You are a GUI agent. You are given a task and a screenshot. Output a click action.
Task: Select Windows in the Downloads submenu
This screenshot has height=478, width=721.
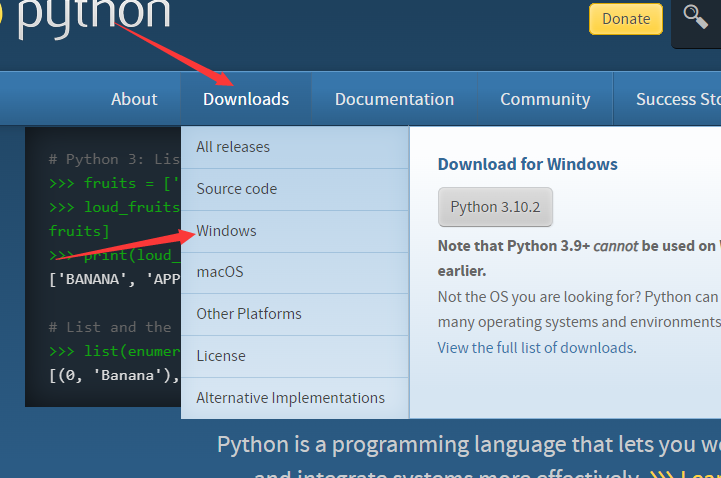[227, 231]
